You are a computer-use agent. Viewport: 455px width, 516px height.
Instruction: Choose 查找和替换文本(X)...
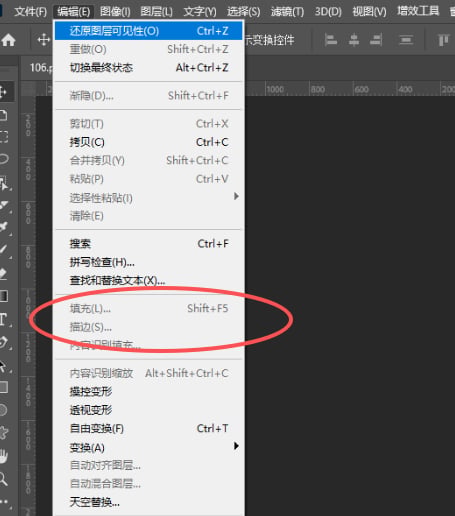(149, 281)
